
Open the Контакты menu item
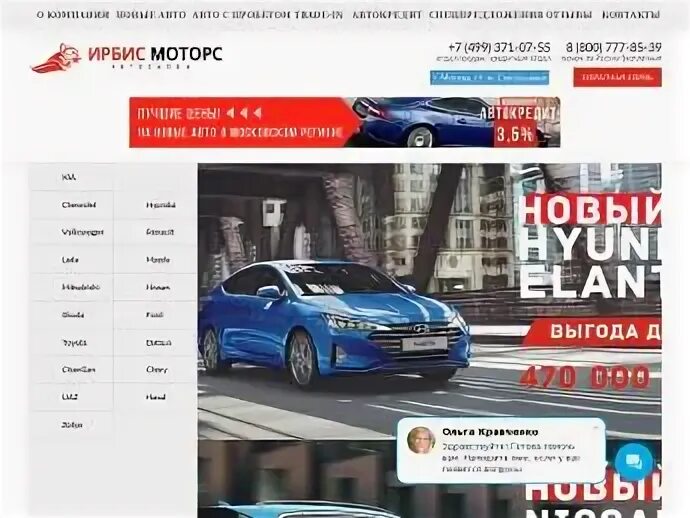631,15
